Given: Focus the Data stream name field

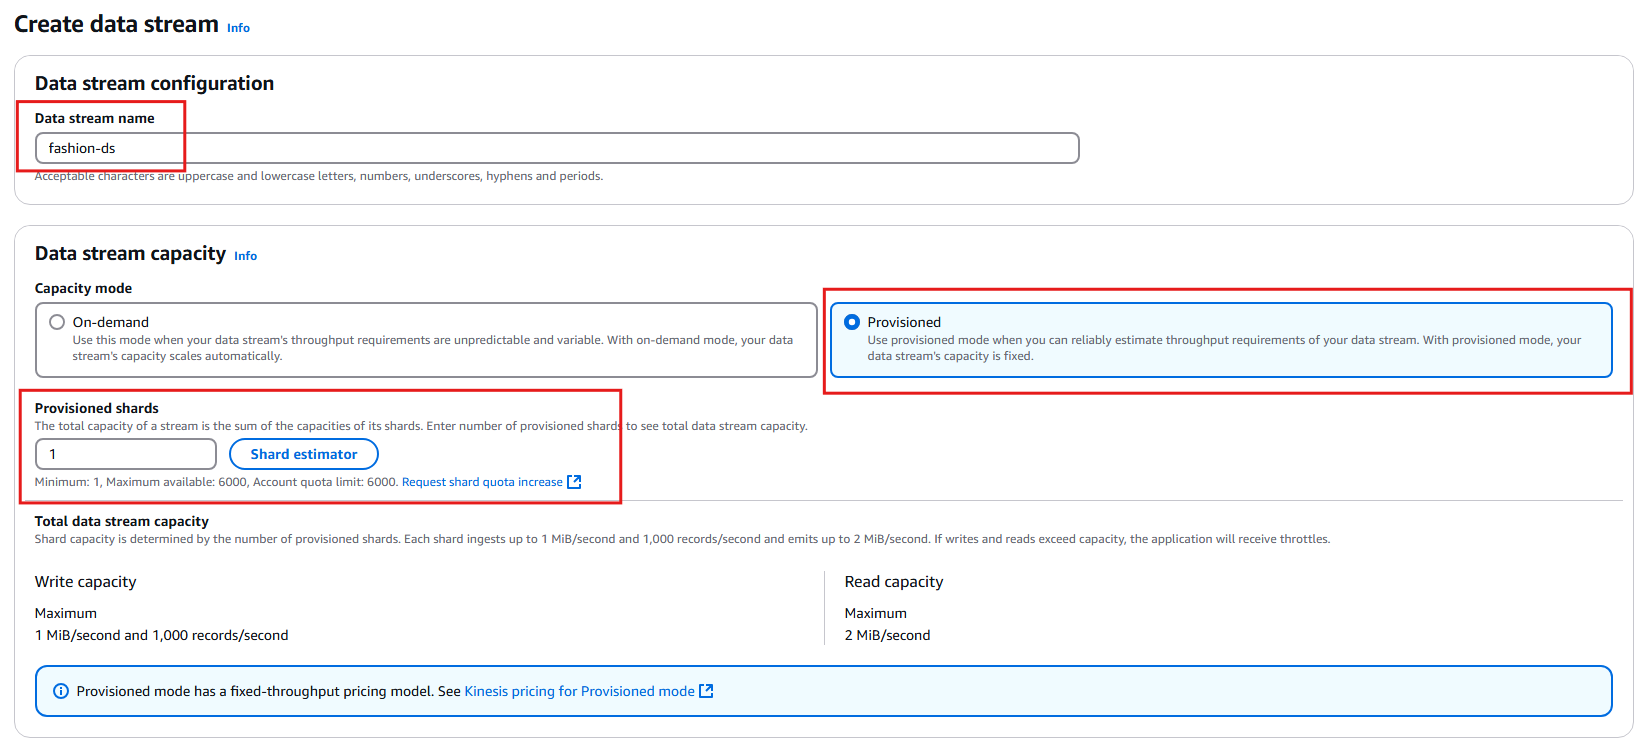Looking at the screenshot, I should pyautogui.click(x=557, y=148).
